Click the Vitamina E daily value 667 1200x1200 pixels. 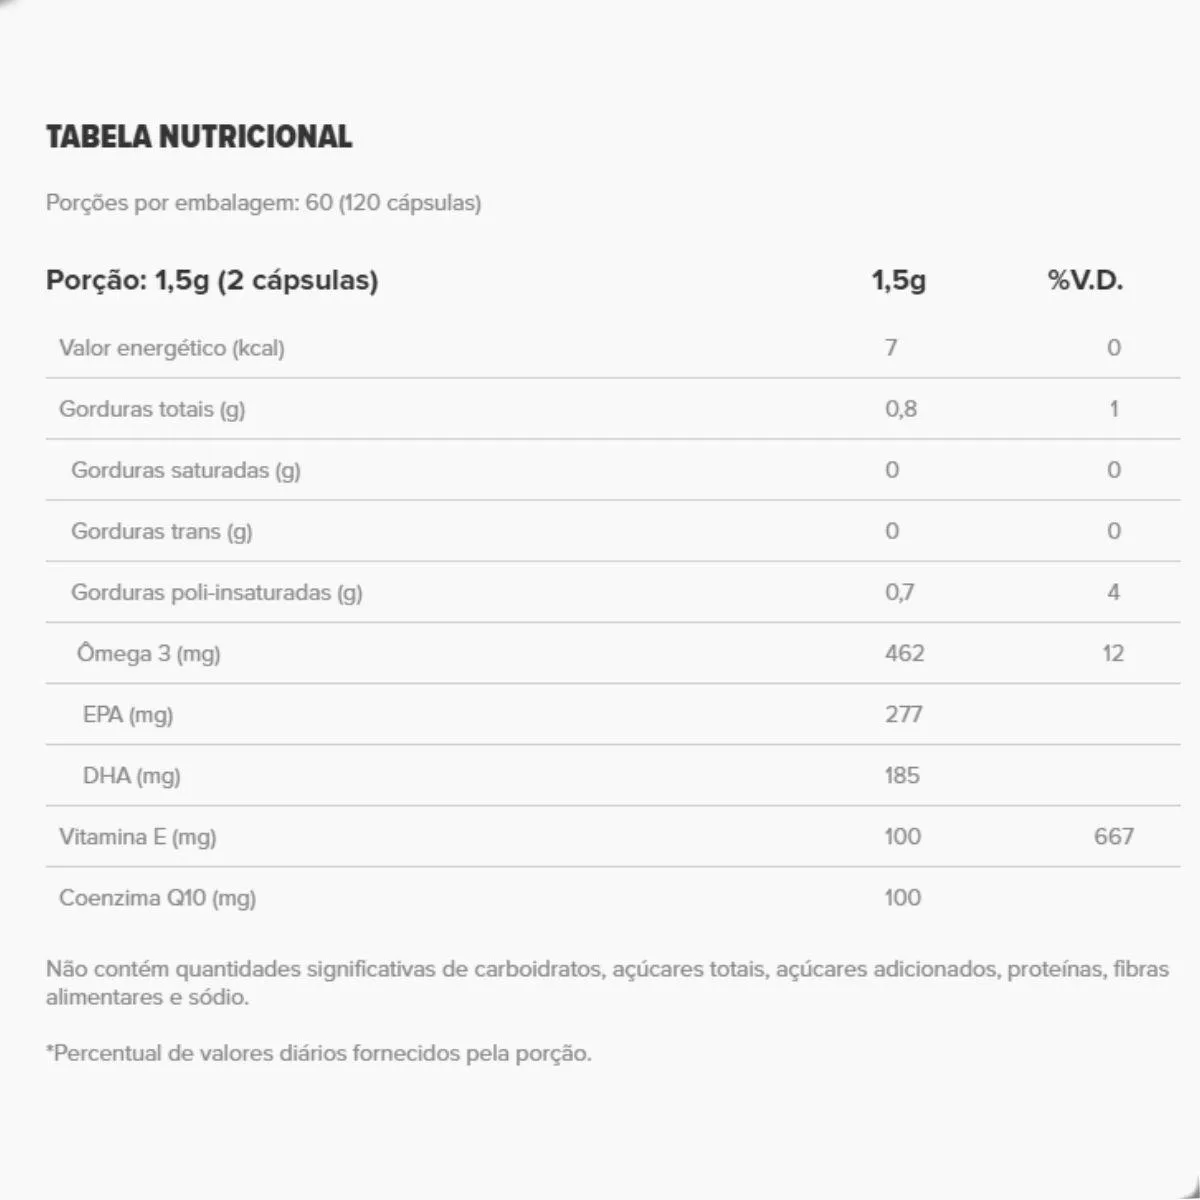1113,837
